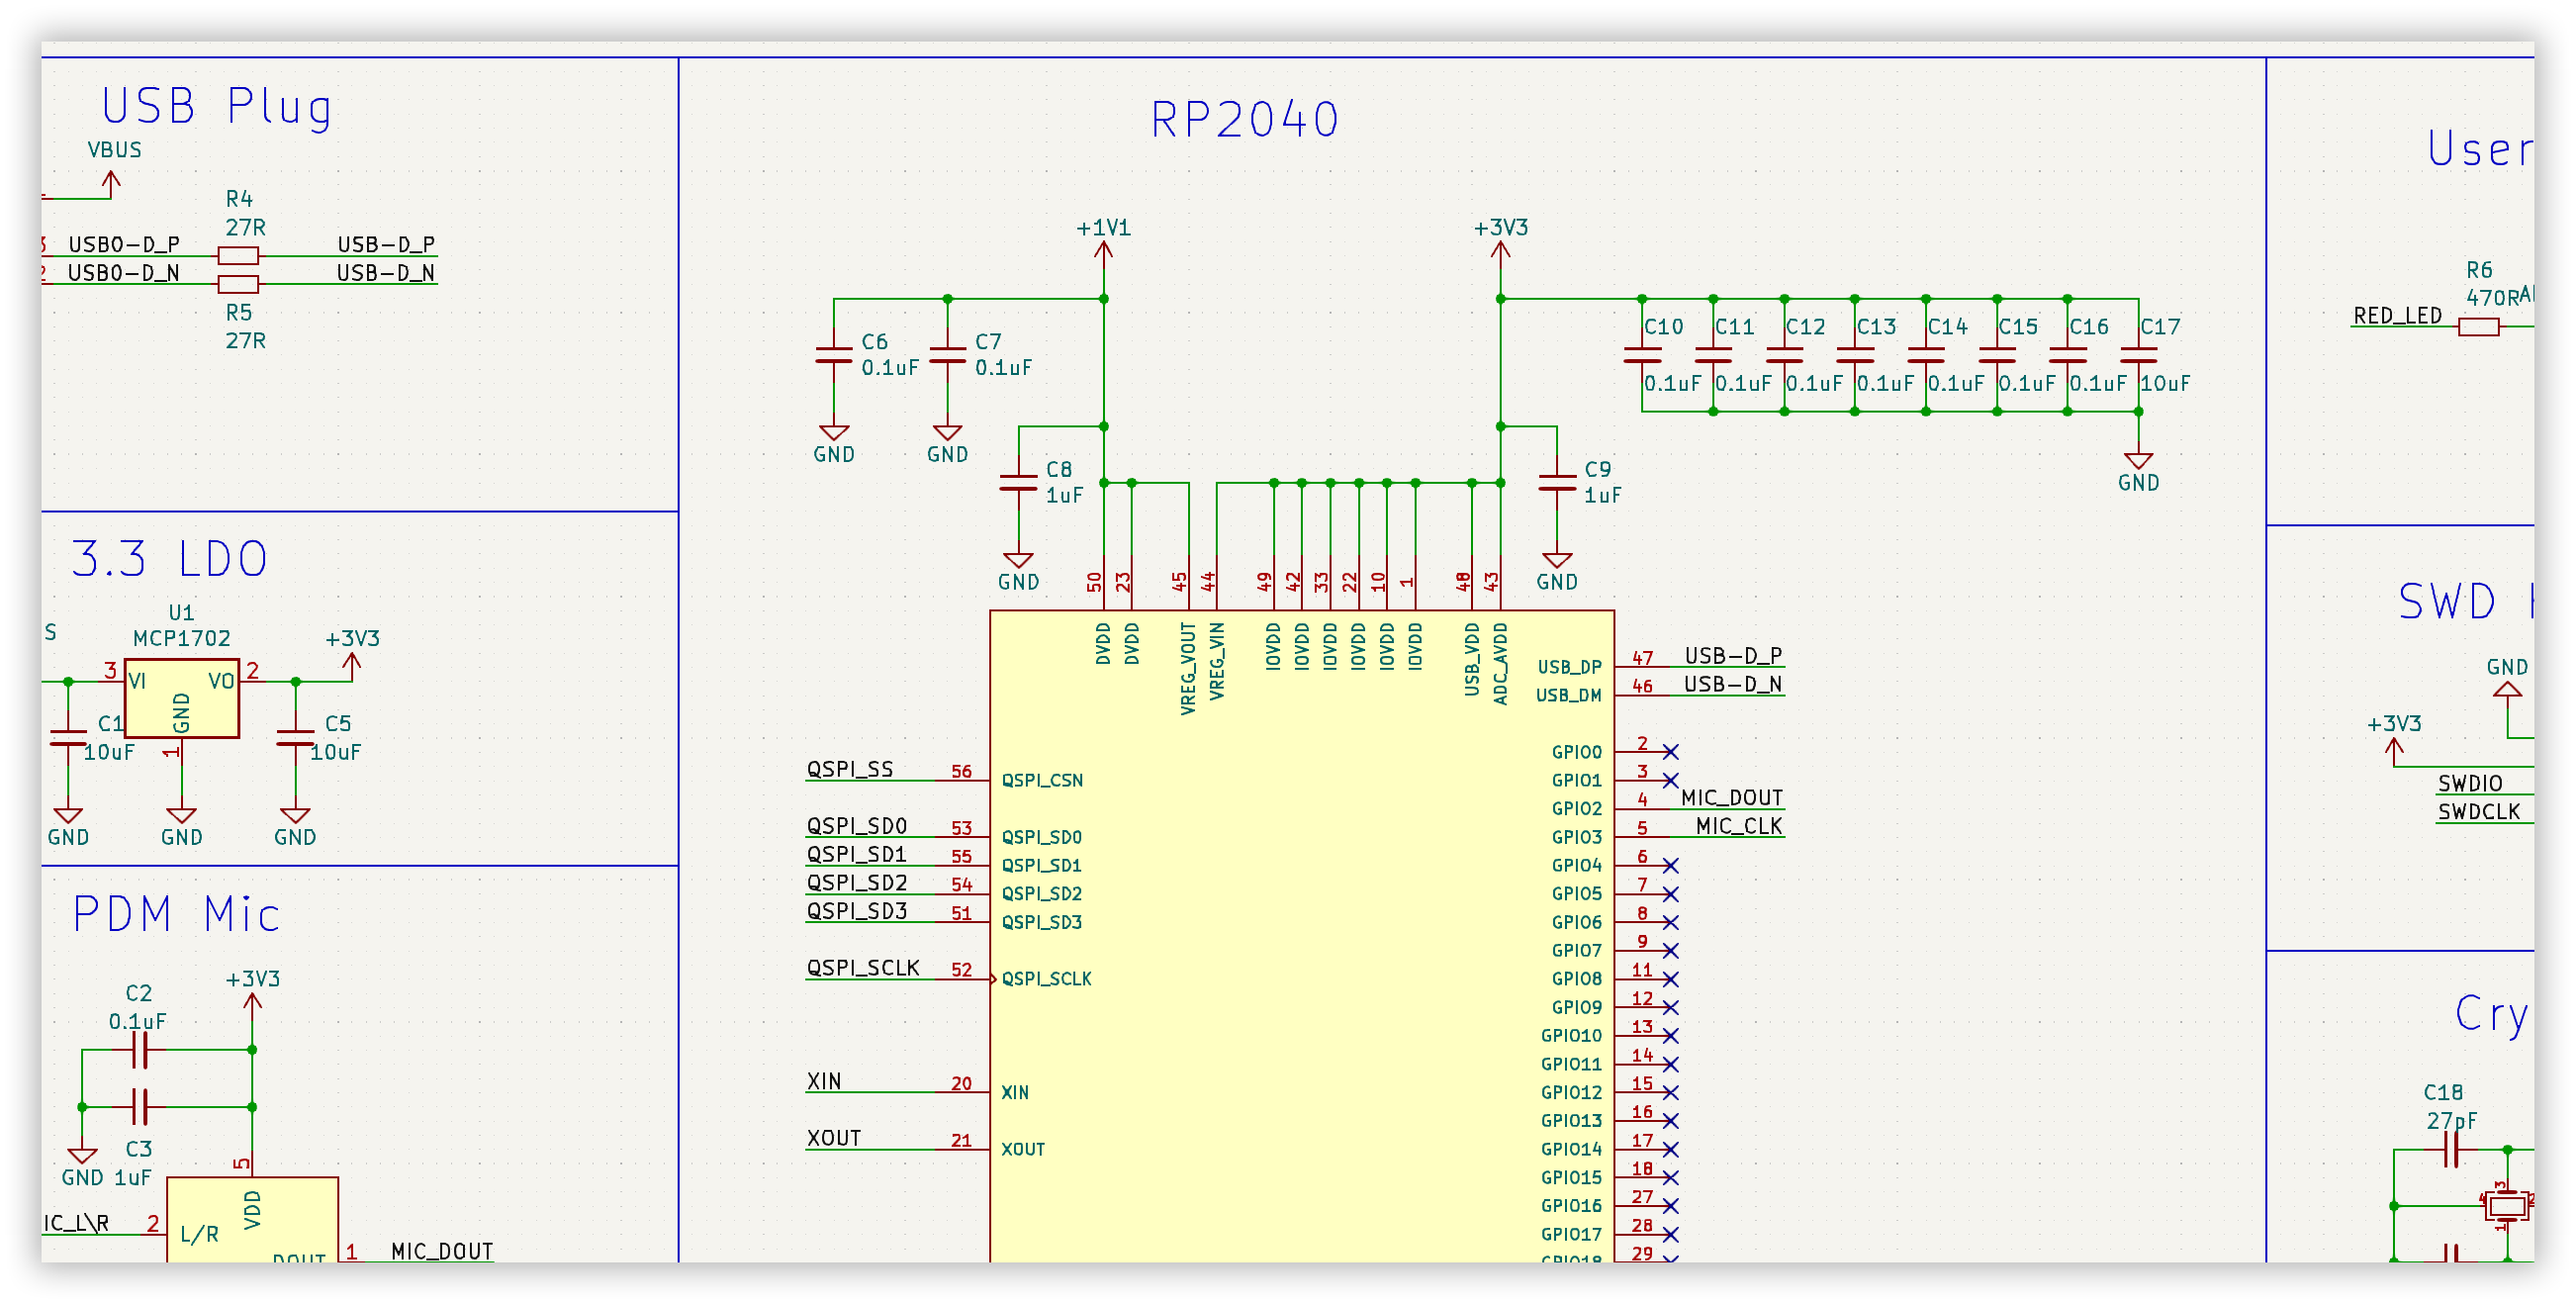Select the SWDIO net label
The width and height of the screenshot is (2576, 1304).
pyautogui.click(x=2470, y=783)
